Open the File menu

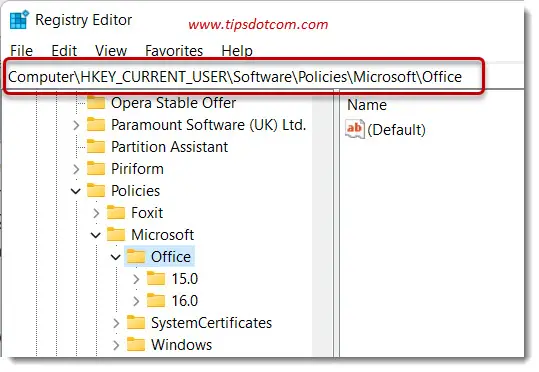(21, 51)
